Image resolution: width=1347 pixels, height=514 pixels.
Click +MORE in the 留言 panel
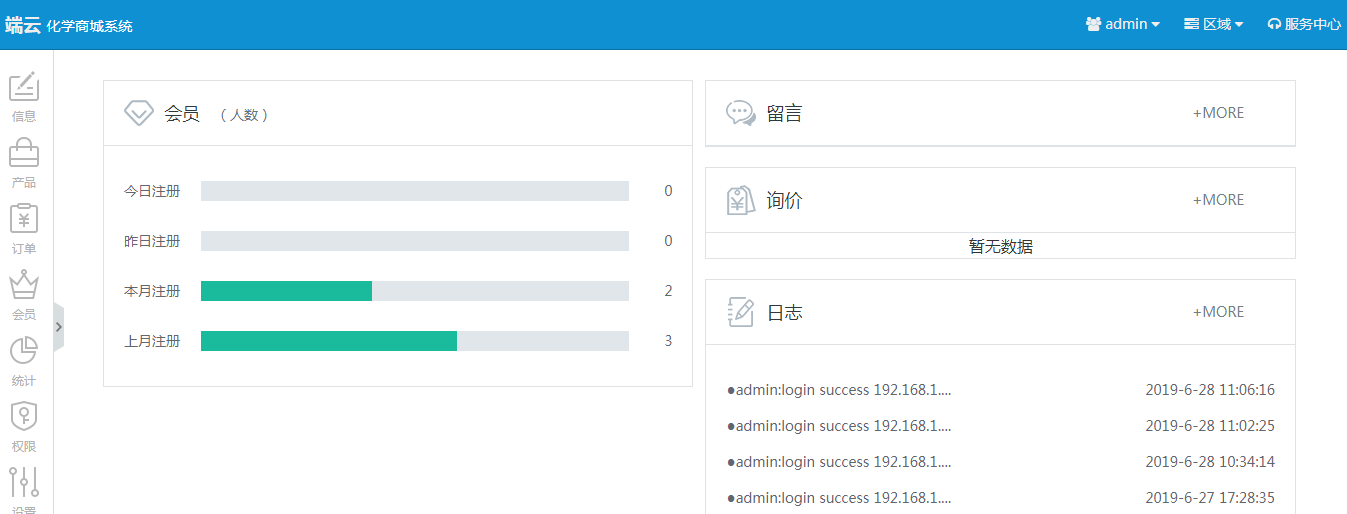pos(1218,113)
